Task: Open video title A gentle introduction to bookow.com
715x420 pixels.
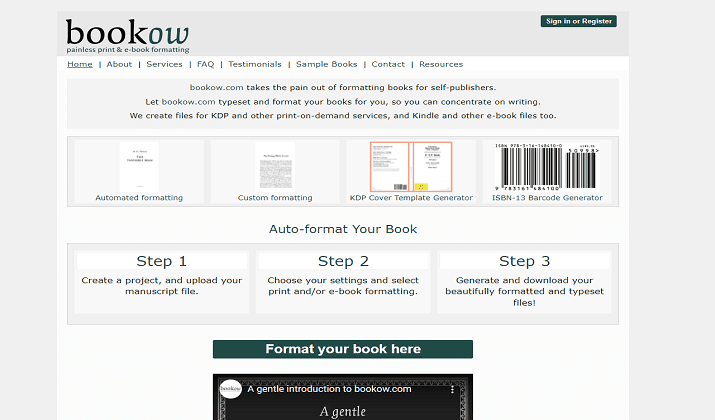Action: coord(329,389)
